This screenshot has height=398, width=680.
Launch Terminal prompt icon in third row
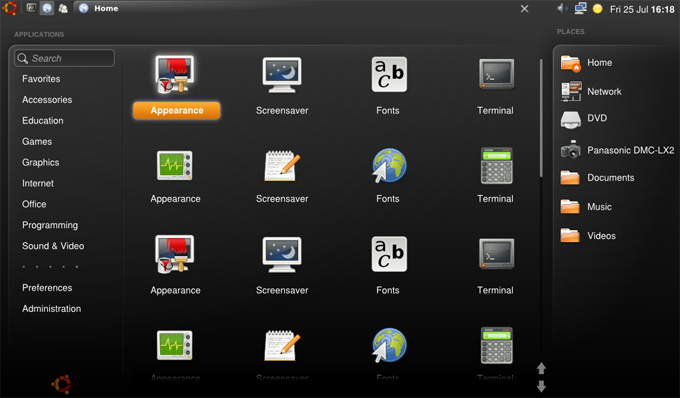497,254
